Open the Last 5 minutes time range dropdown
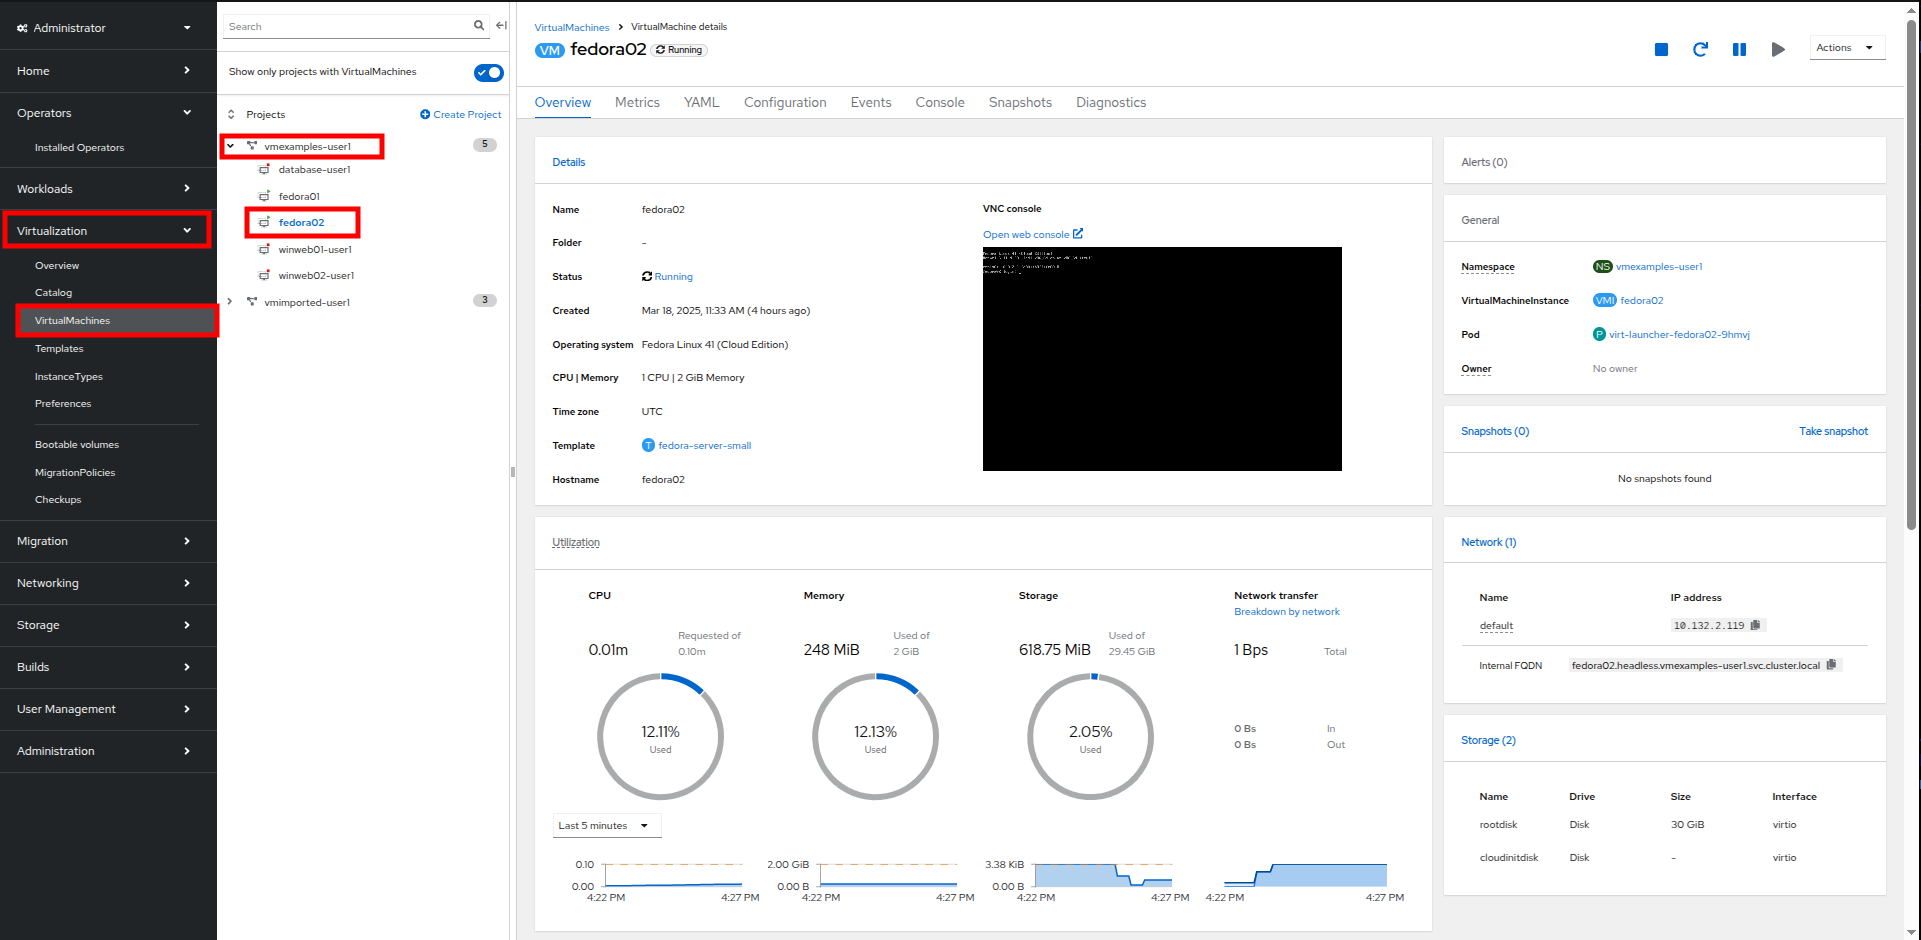Image resolution: width=1921 pixels, height=940 pixels. click(606, 826)
